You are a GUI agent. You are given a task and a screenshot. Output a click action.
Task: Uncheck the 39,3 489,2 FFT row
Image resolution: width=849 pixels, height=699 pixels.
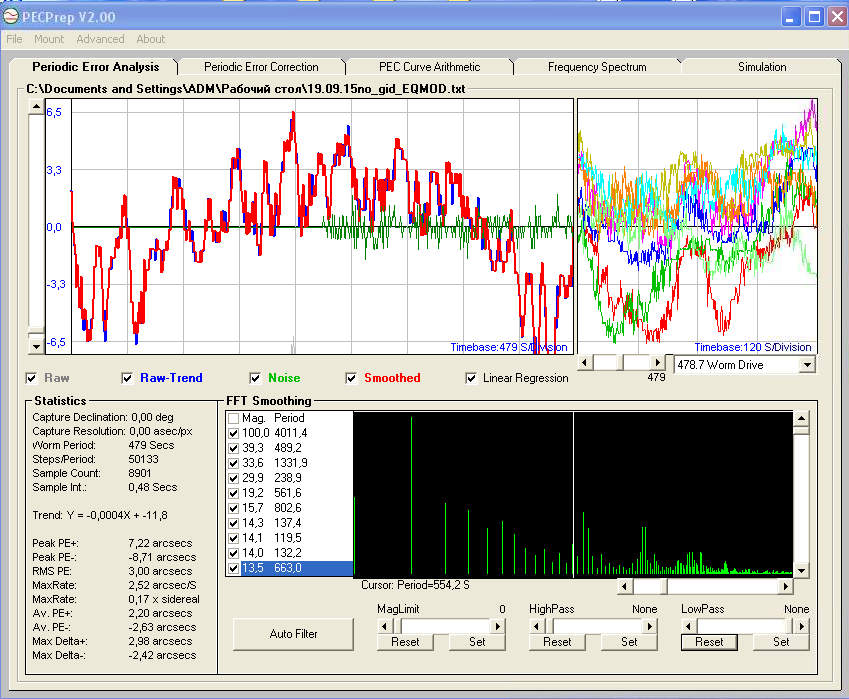(x=233, y=448)
